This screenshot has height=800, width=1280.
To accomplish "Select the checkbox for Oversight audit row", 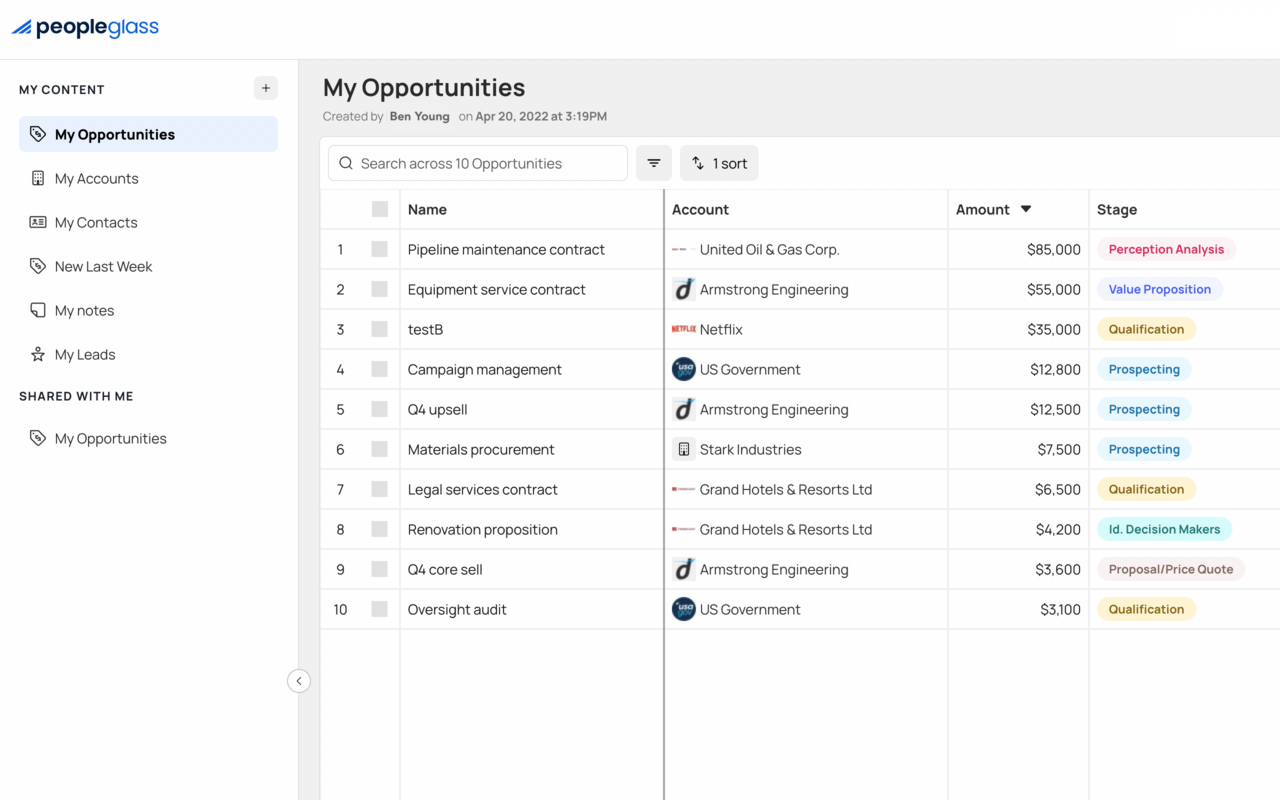I will coord(380,609).
